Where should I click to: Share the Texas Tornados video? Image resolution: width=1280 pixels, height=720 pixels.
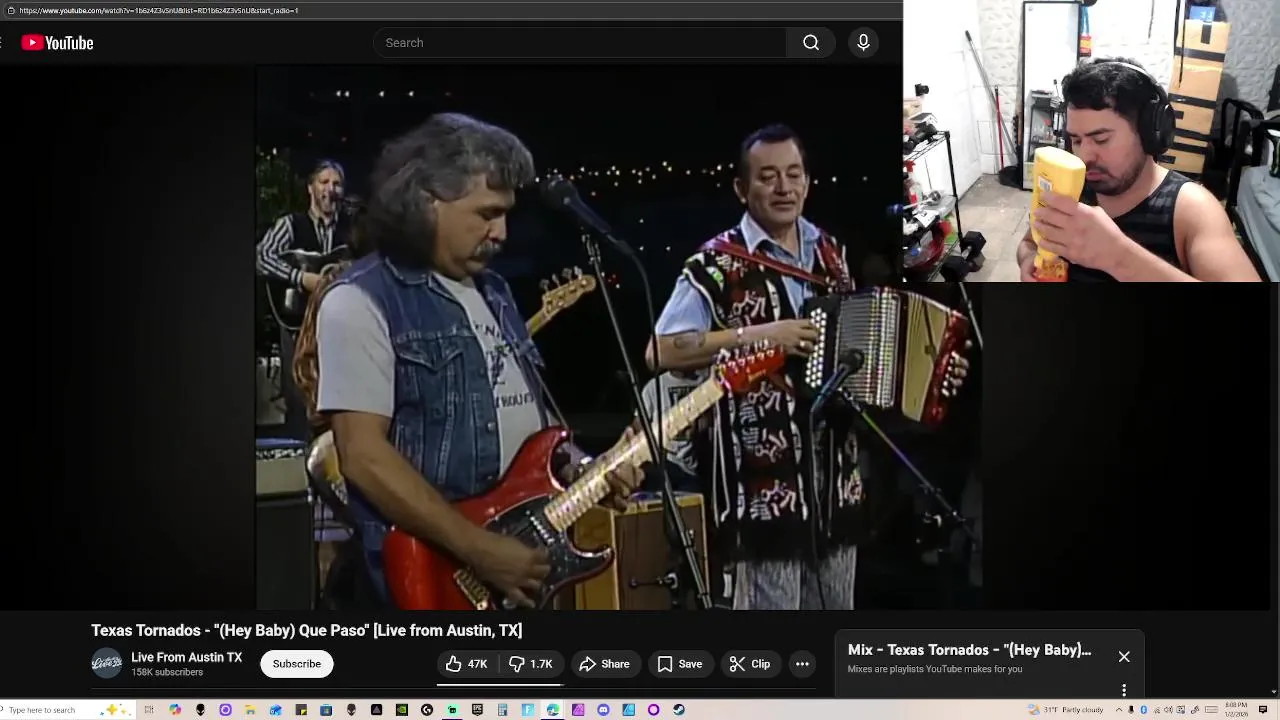click(604, 664)
